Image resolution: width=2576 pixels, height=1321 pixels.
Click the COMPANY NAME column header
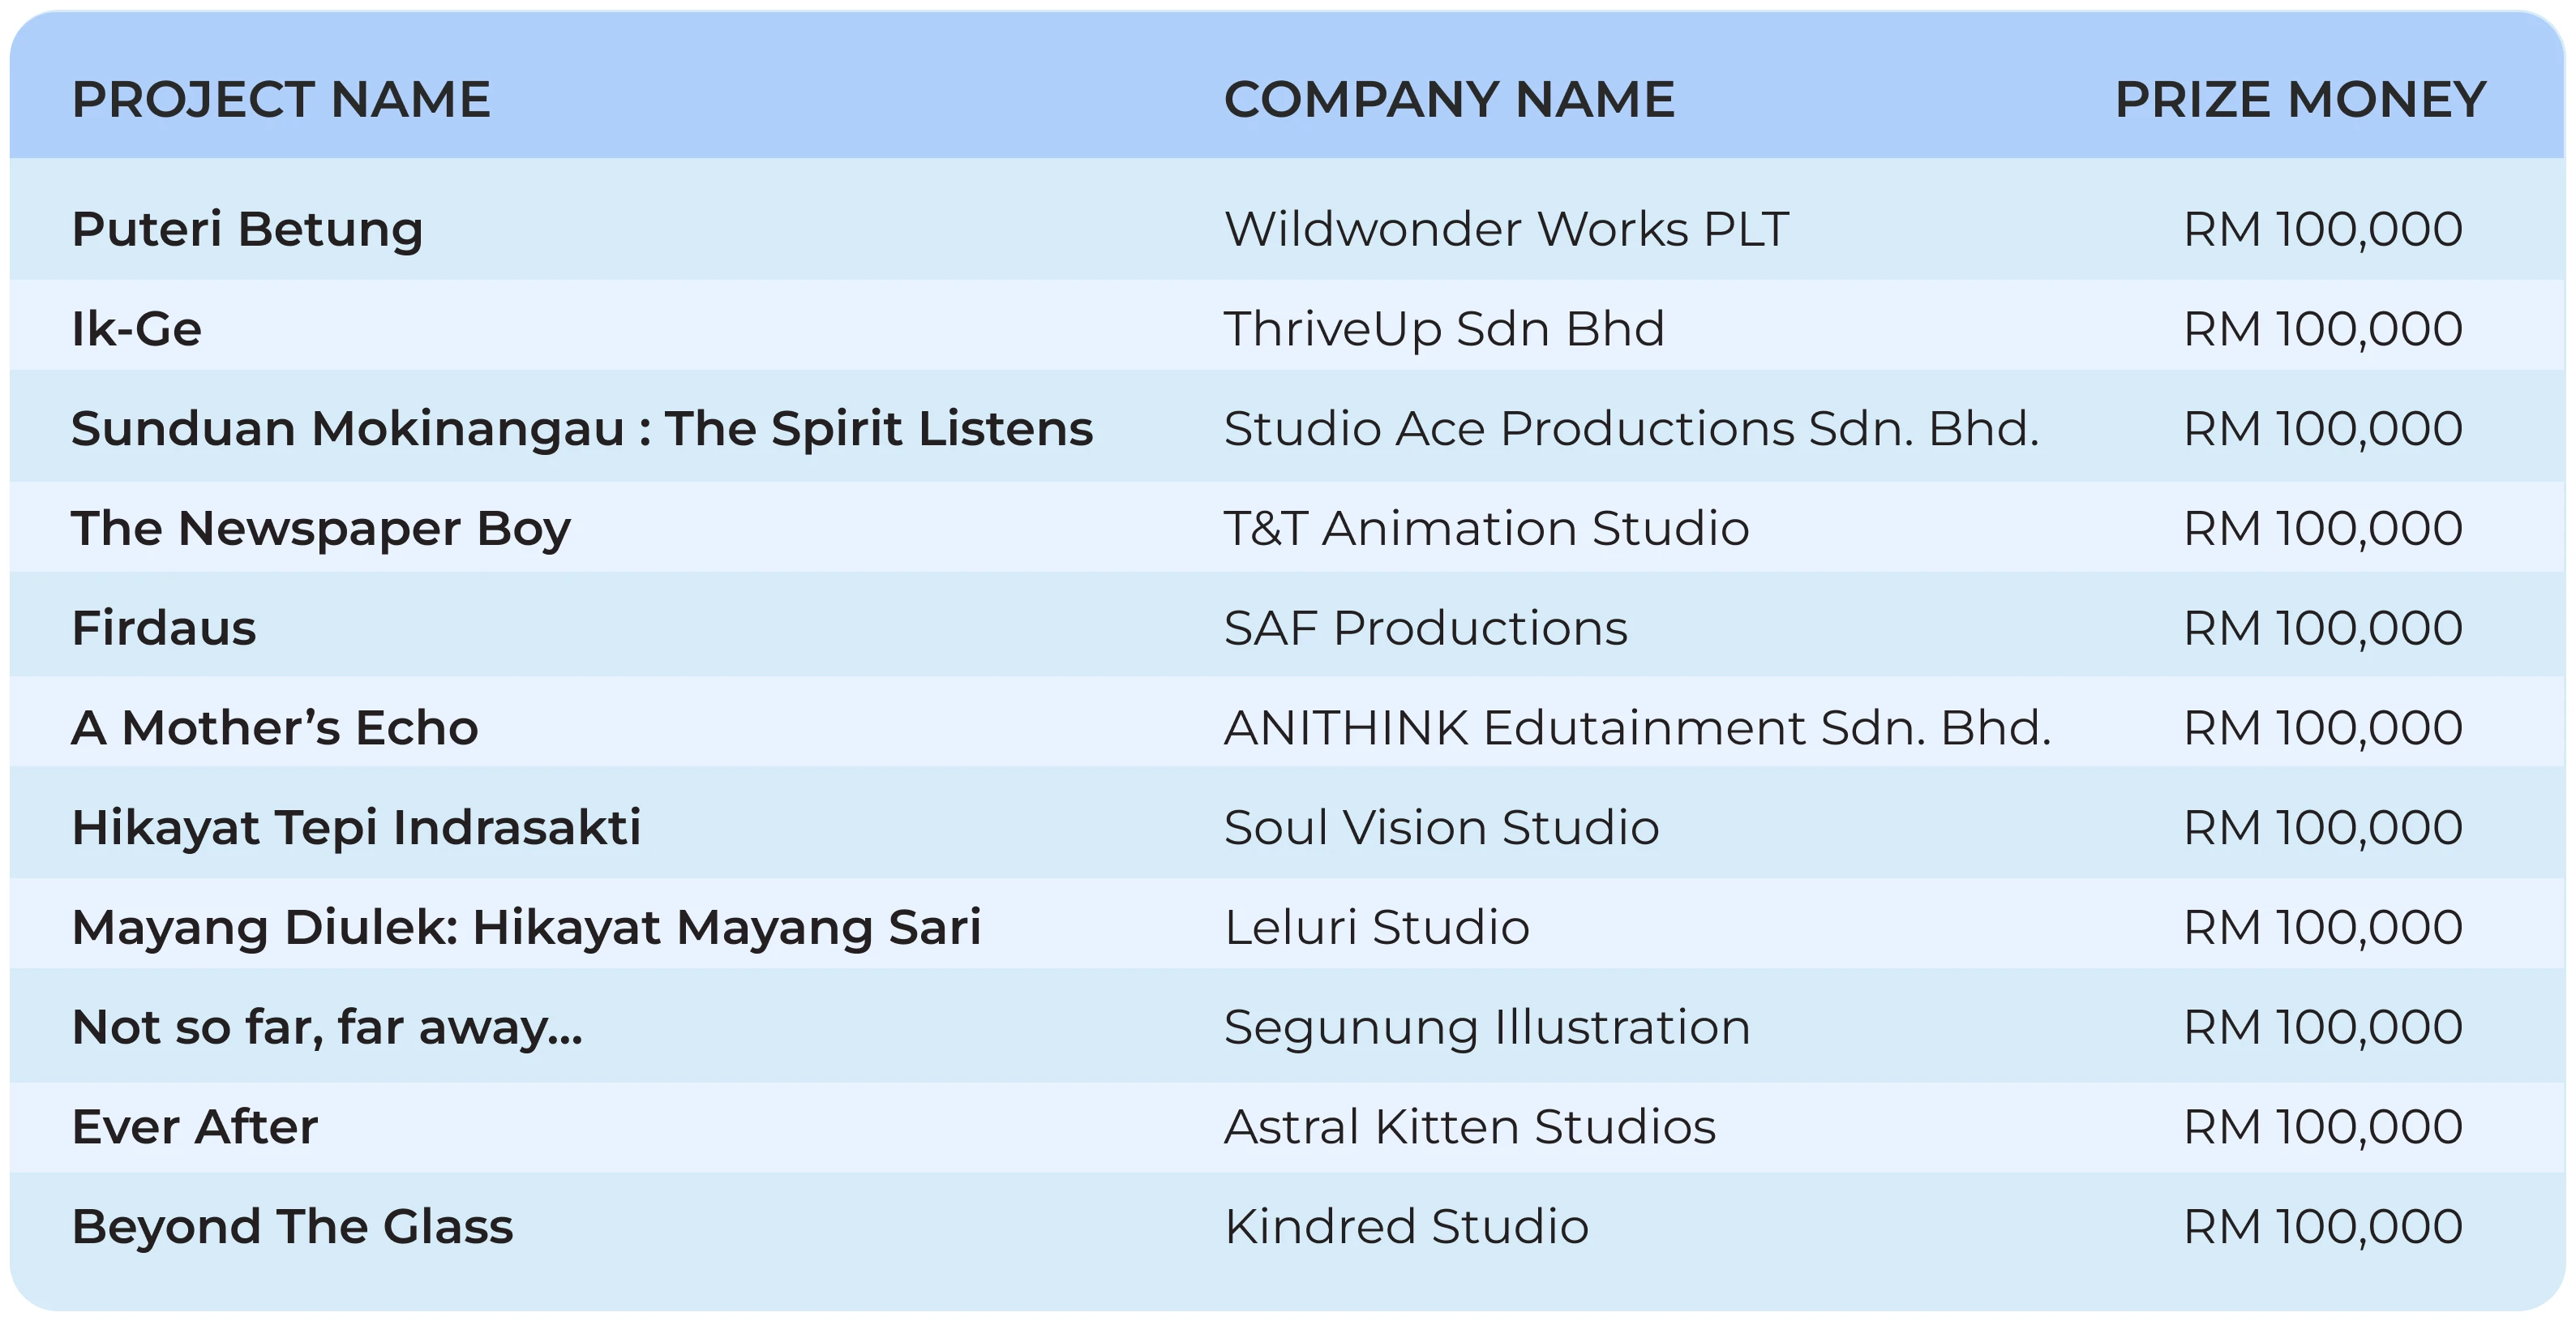pyautogui.click(x=1449, y=100)
